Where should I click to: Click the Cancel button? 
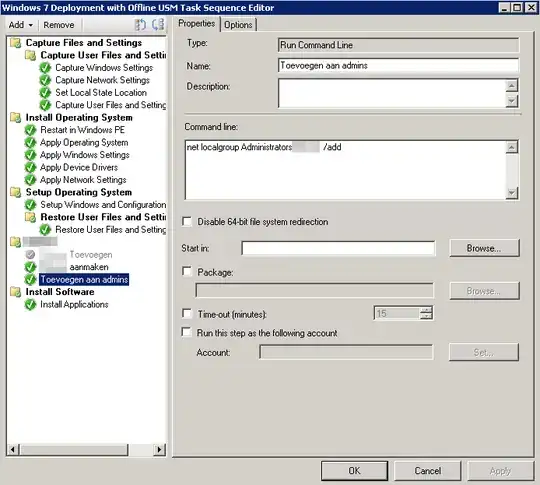click(x=427, y=471)
